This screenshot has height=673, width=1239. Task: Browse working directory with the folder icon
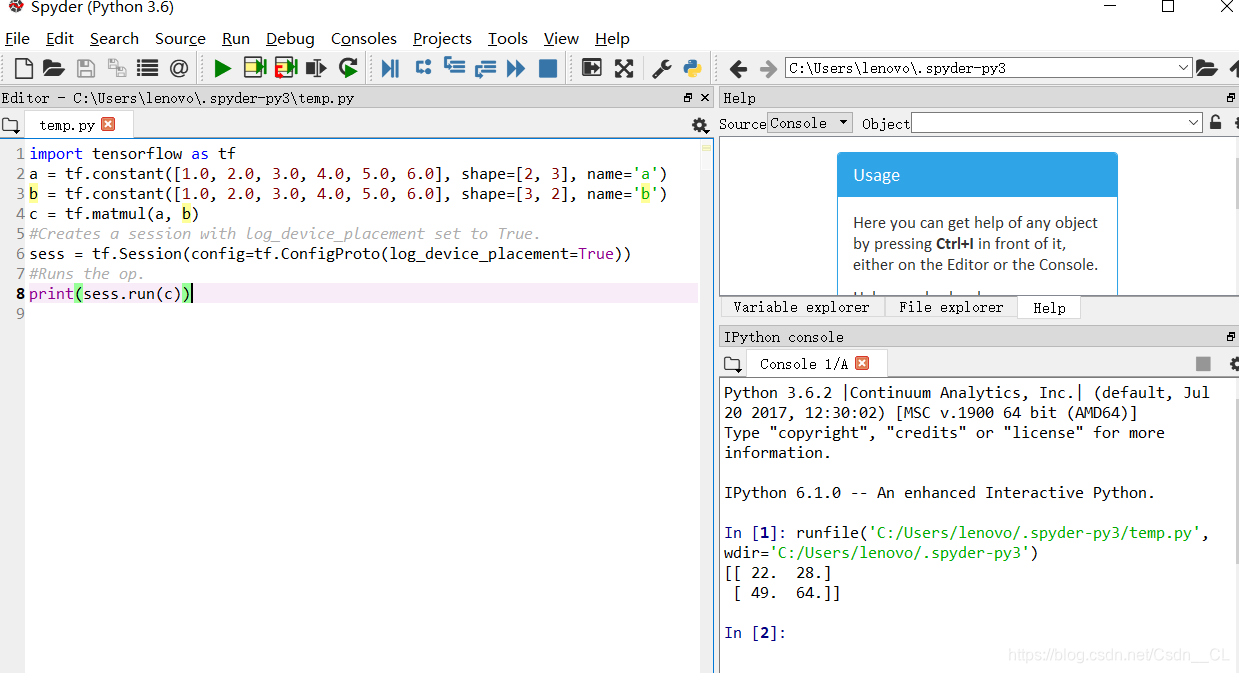click(1207, 68)
